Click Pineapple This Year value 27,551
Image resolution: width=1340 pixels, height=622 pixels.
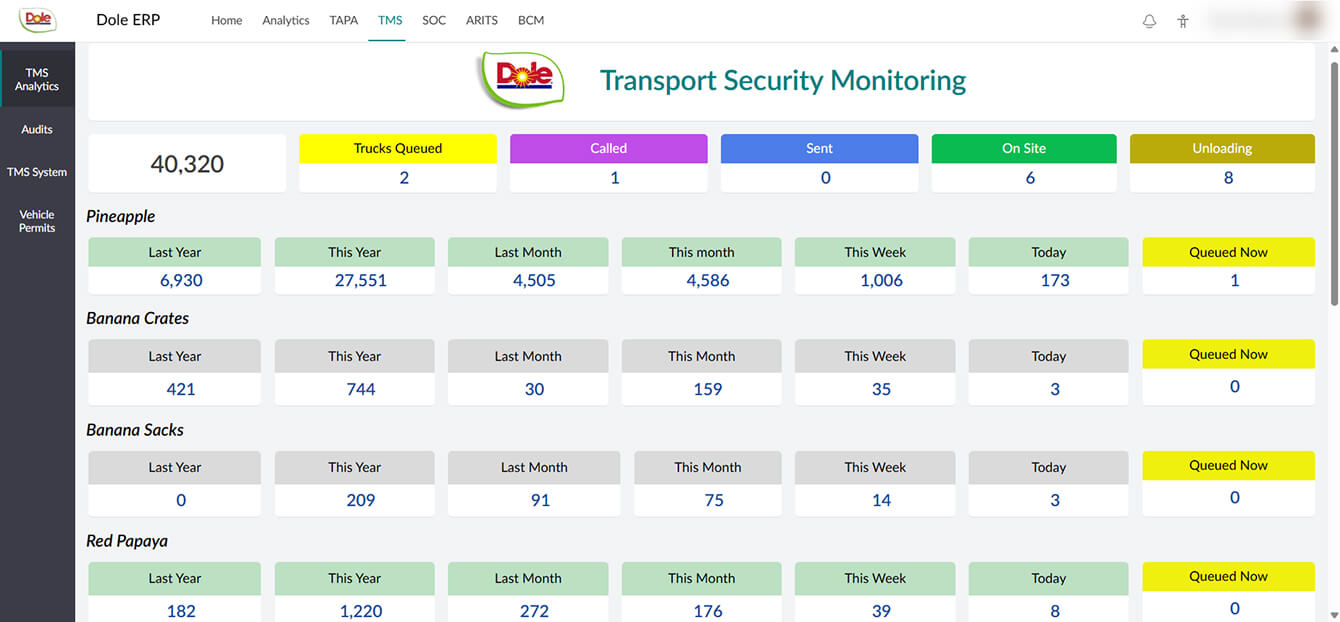click(x=360, y=281)
